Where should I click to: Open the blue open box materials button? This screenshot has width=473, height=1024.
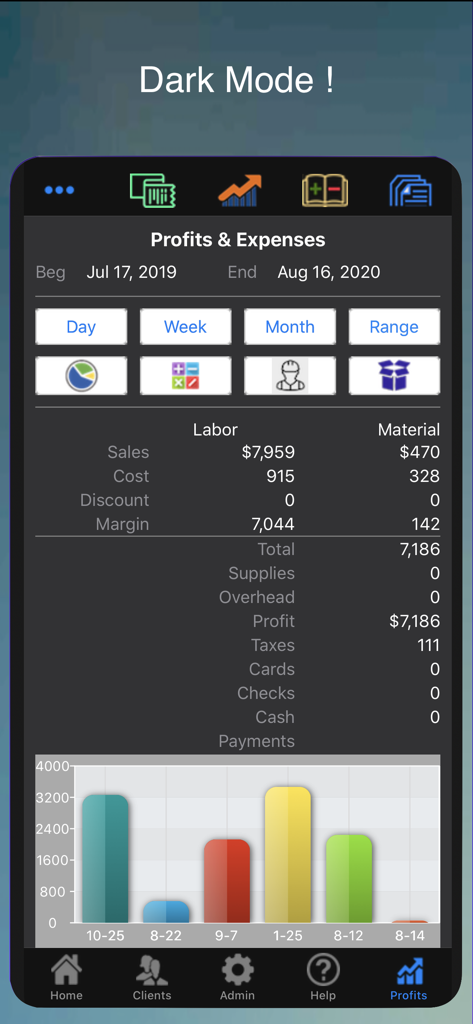[x=394, y=376]
